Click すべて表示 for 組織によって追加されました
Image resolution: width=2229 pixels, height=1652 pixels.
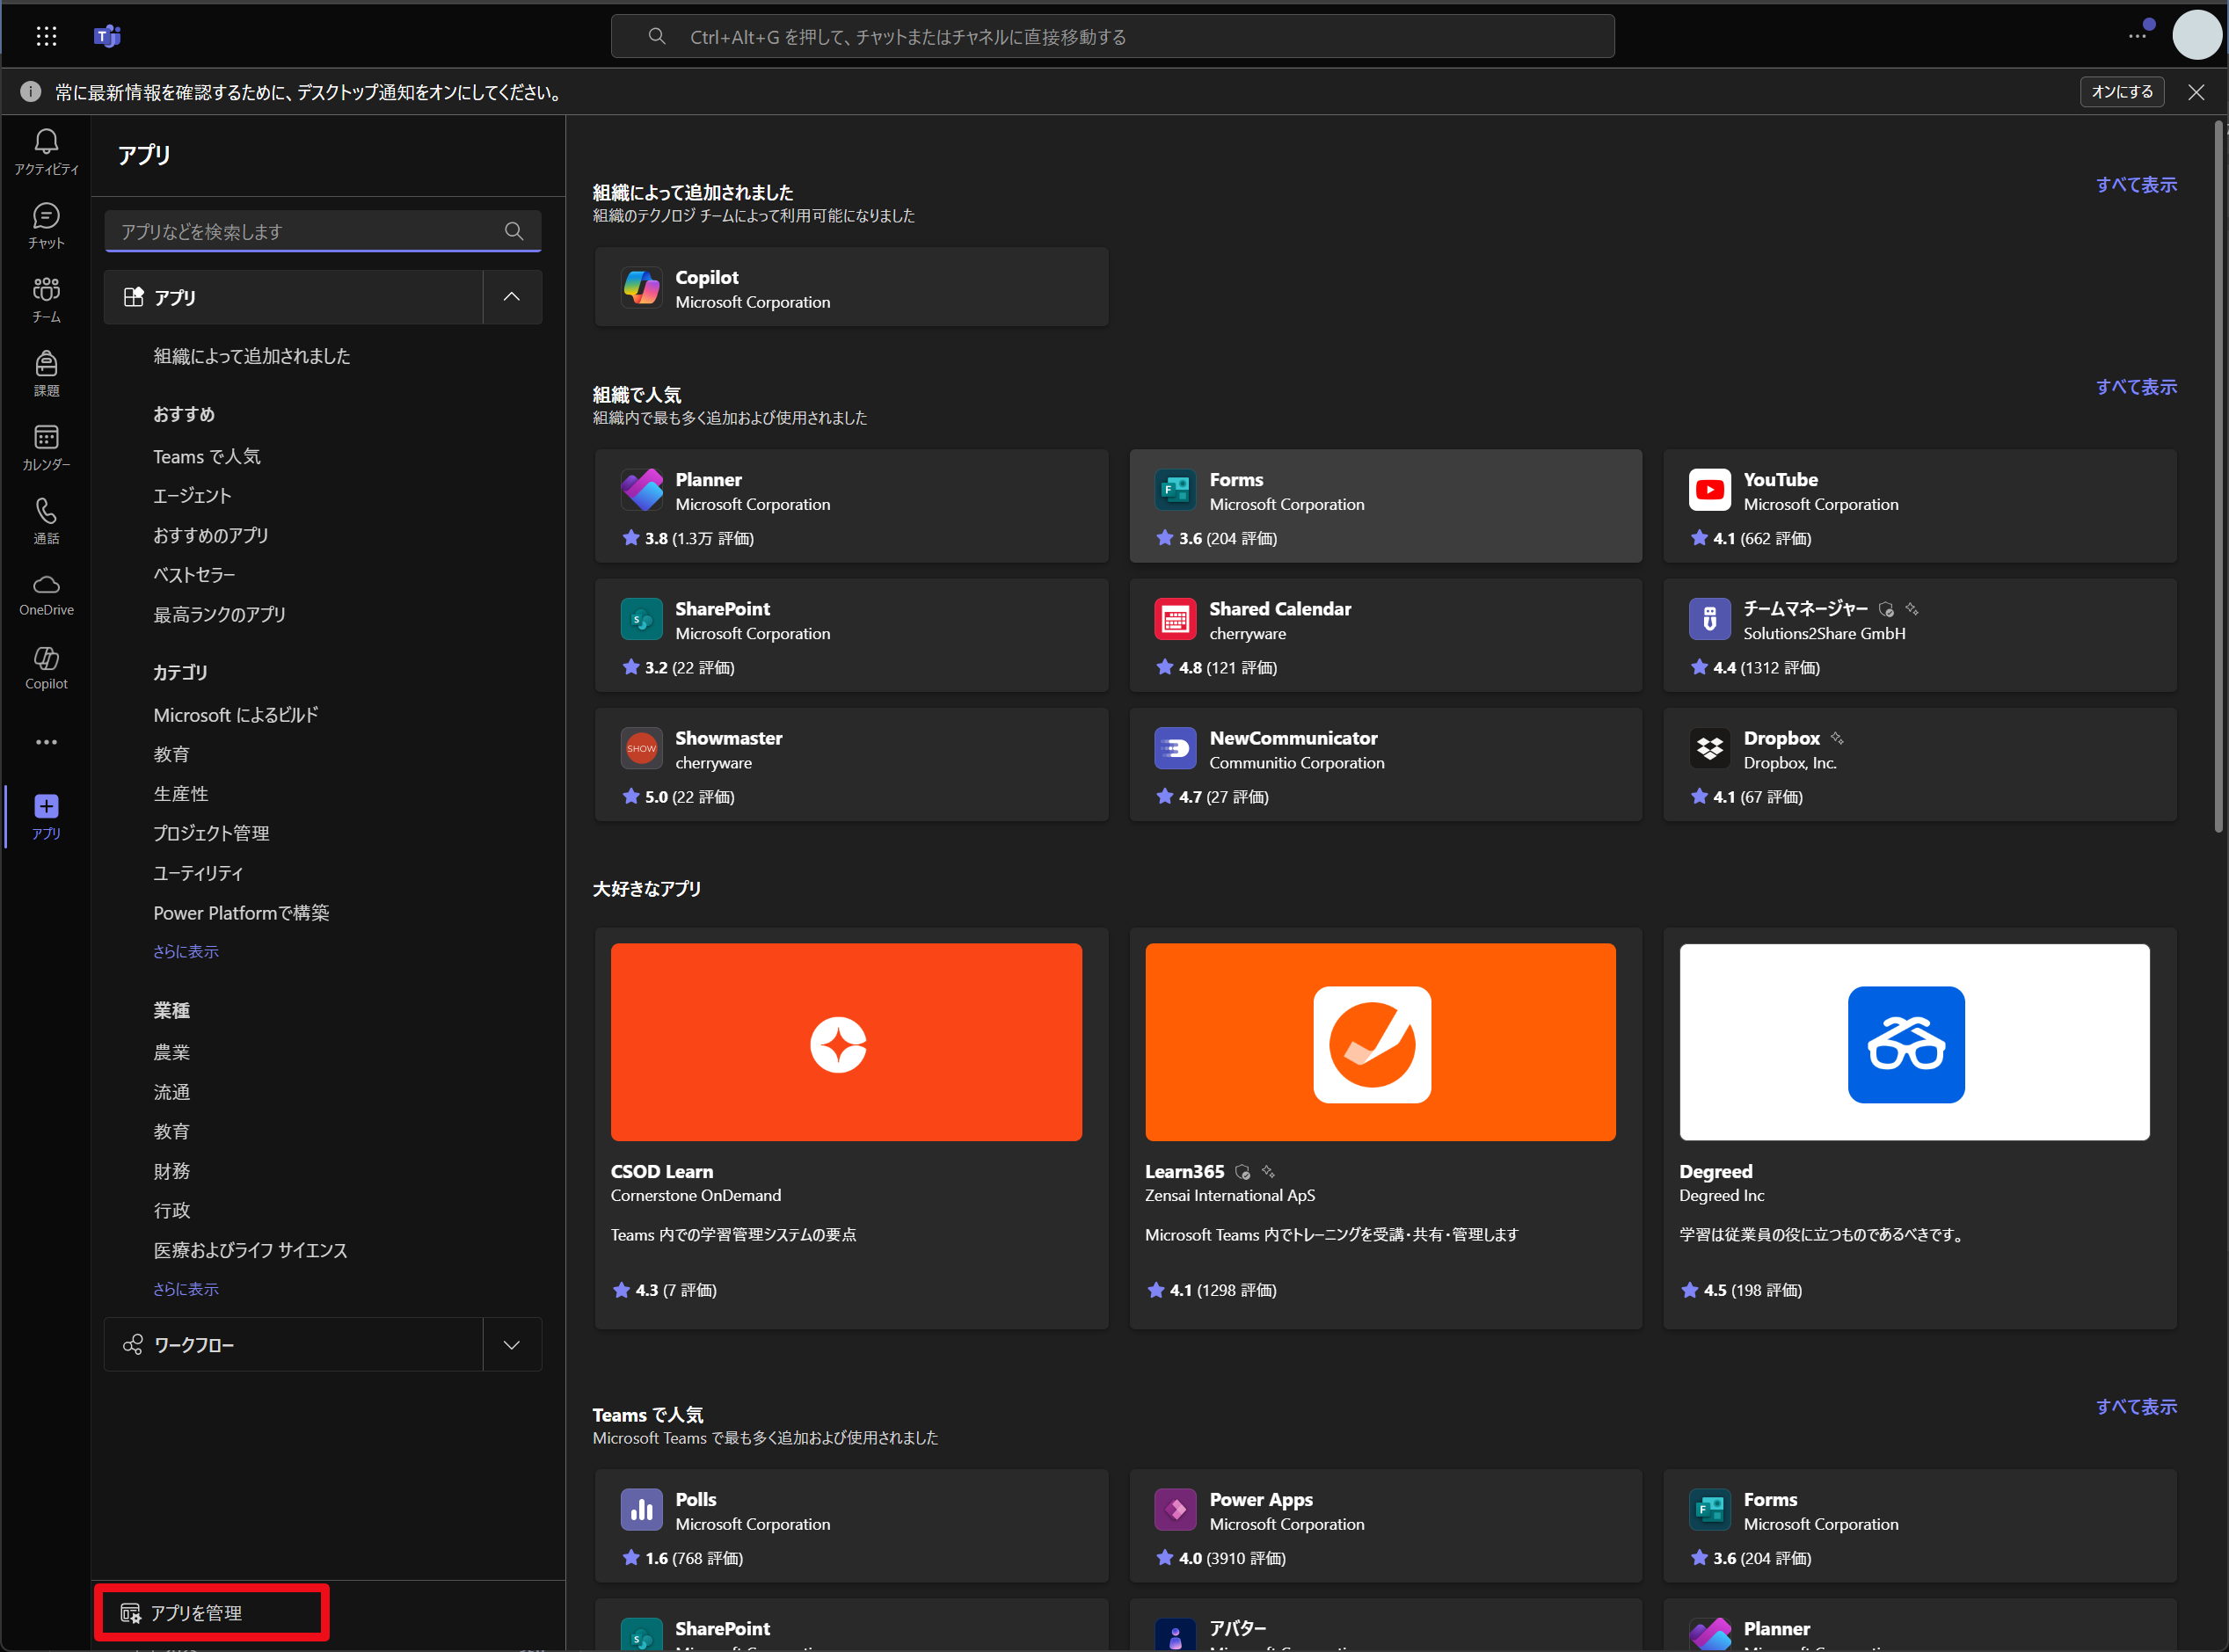2136,184
